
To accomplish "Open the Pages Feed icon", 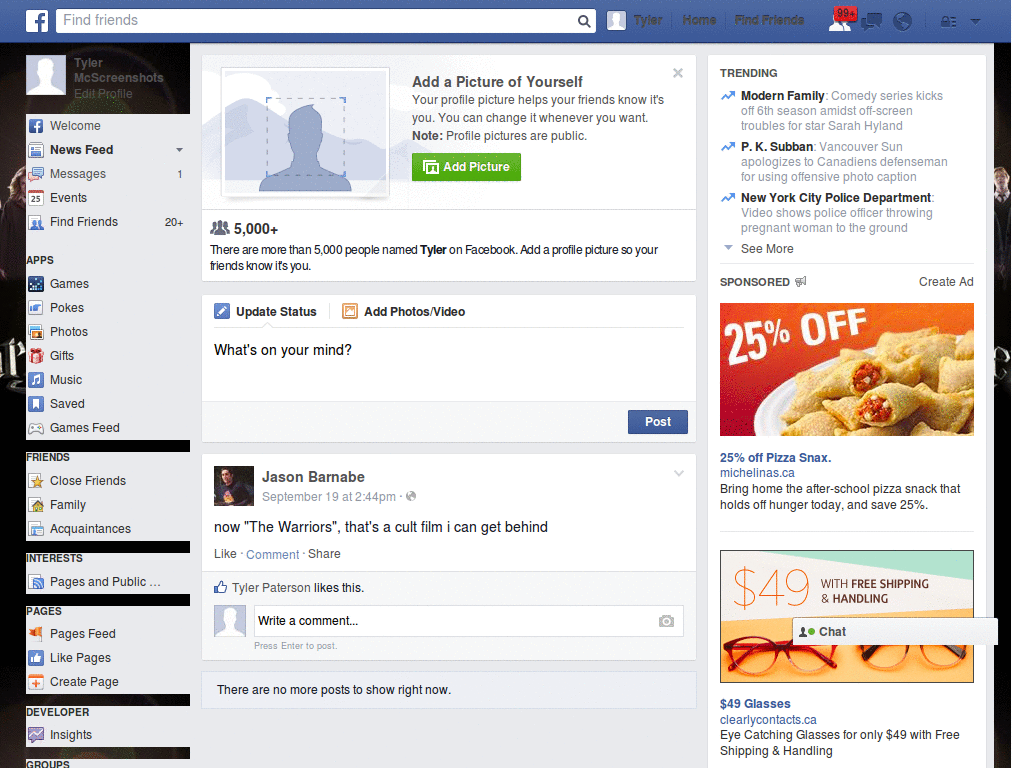I will tap(36, 633).
